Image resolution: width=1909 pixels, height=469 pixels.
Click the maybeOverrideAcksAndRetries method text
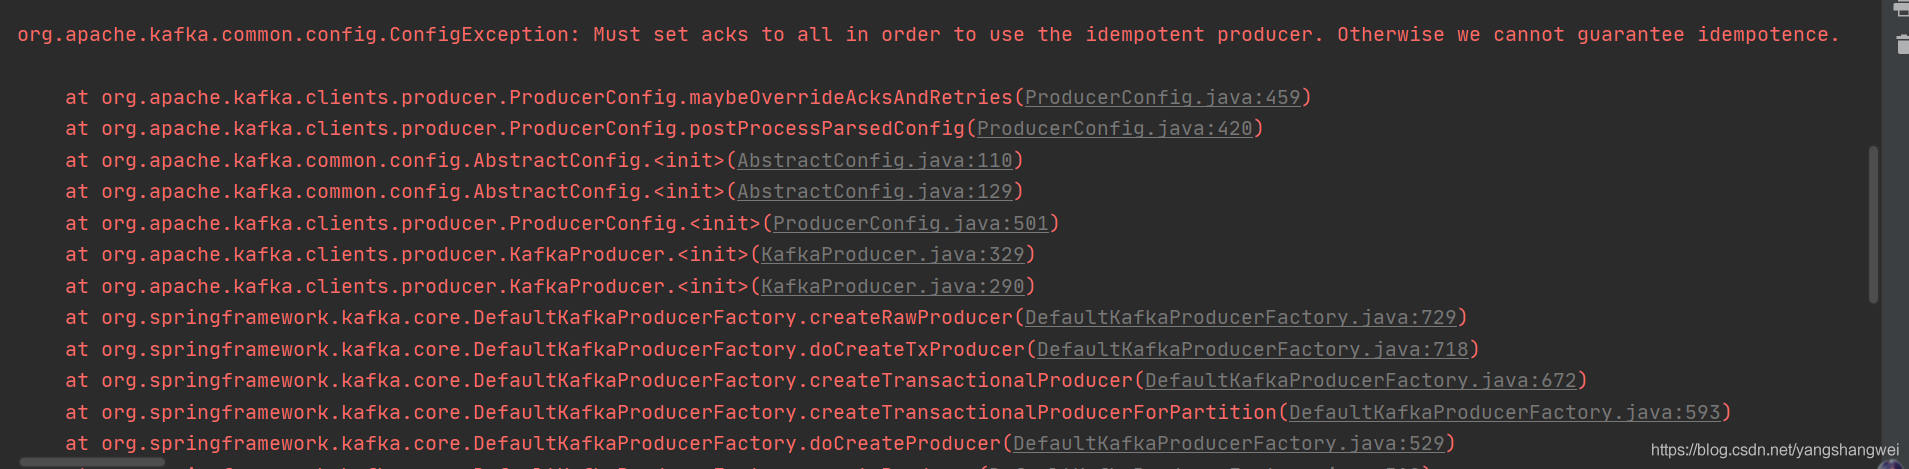click(850, 97)
